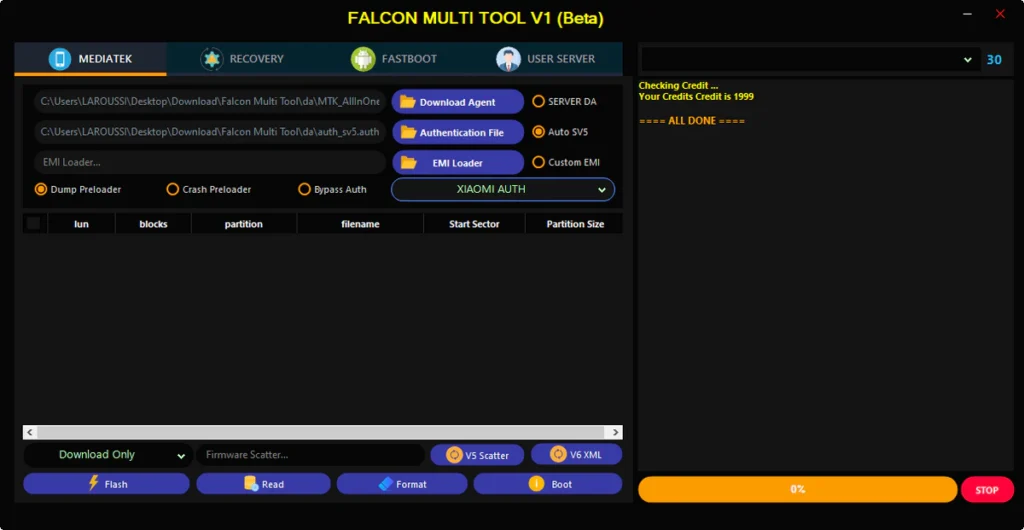Image resolution: width=1024 pixels, height=530 pixels.
Task: Click the V6 XML gear icon
Action: pos(558,454)
